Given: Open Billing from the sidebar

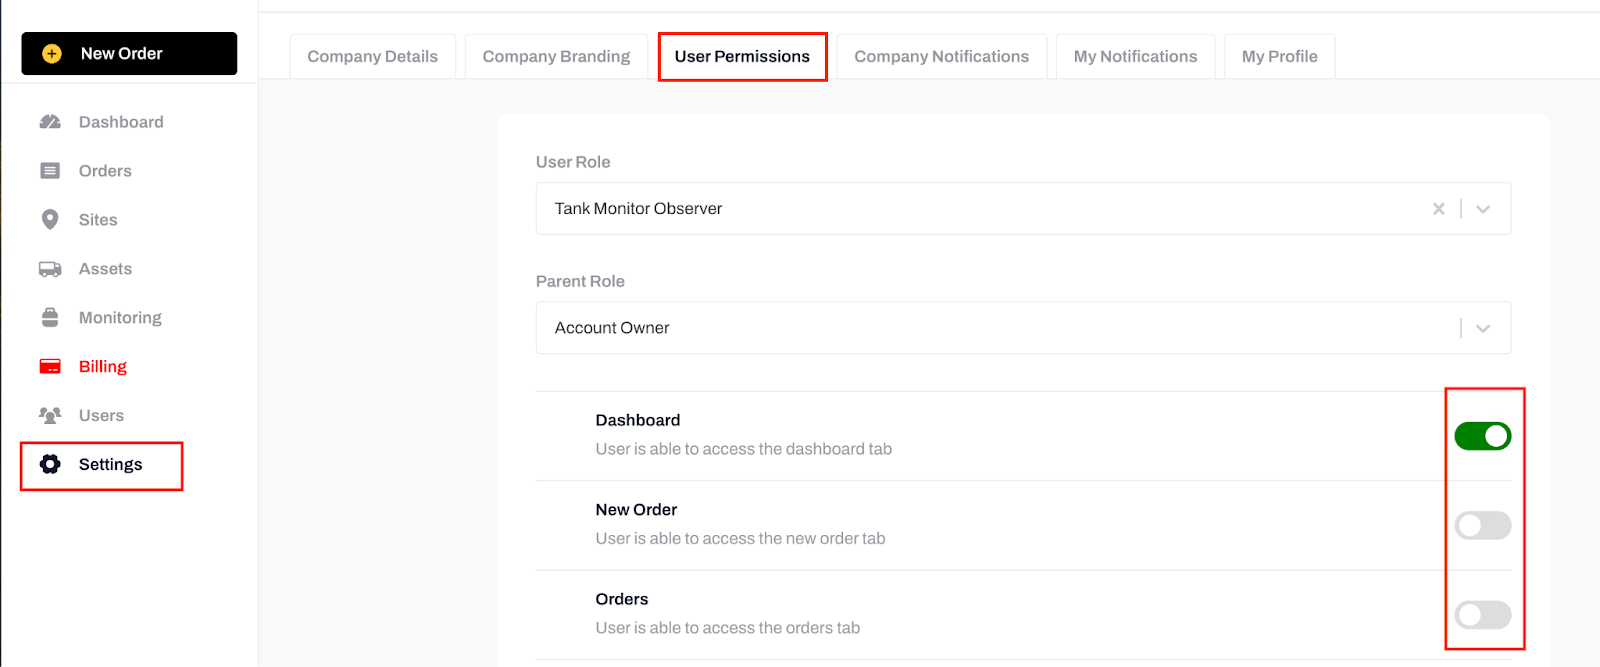Looking at the screenshot, I should click(103, 367).
